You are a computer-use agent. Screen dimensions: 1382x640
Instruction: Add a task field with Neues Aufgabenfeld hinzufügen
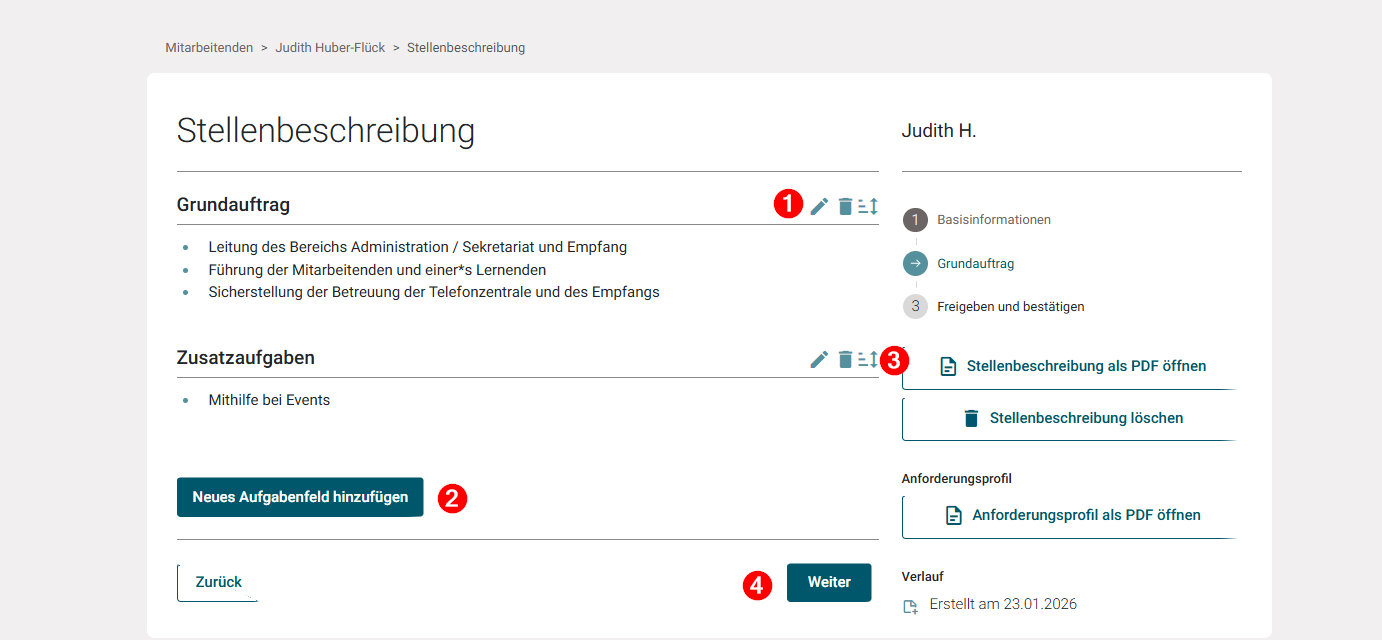click(x=299, y=497)
